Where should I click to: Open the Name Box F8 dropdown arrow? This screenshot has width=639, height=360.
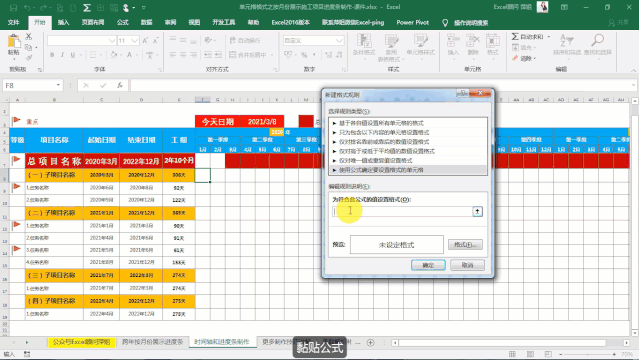58,85
